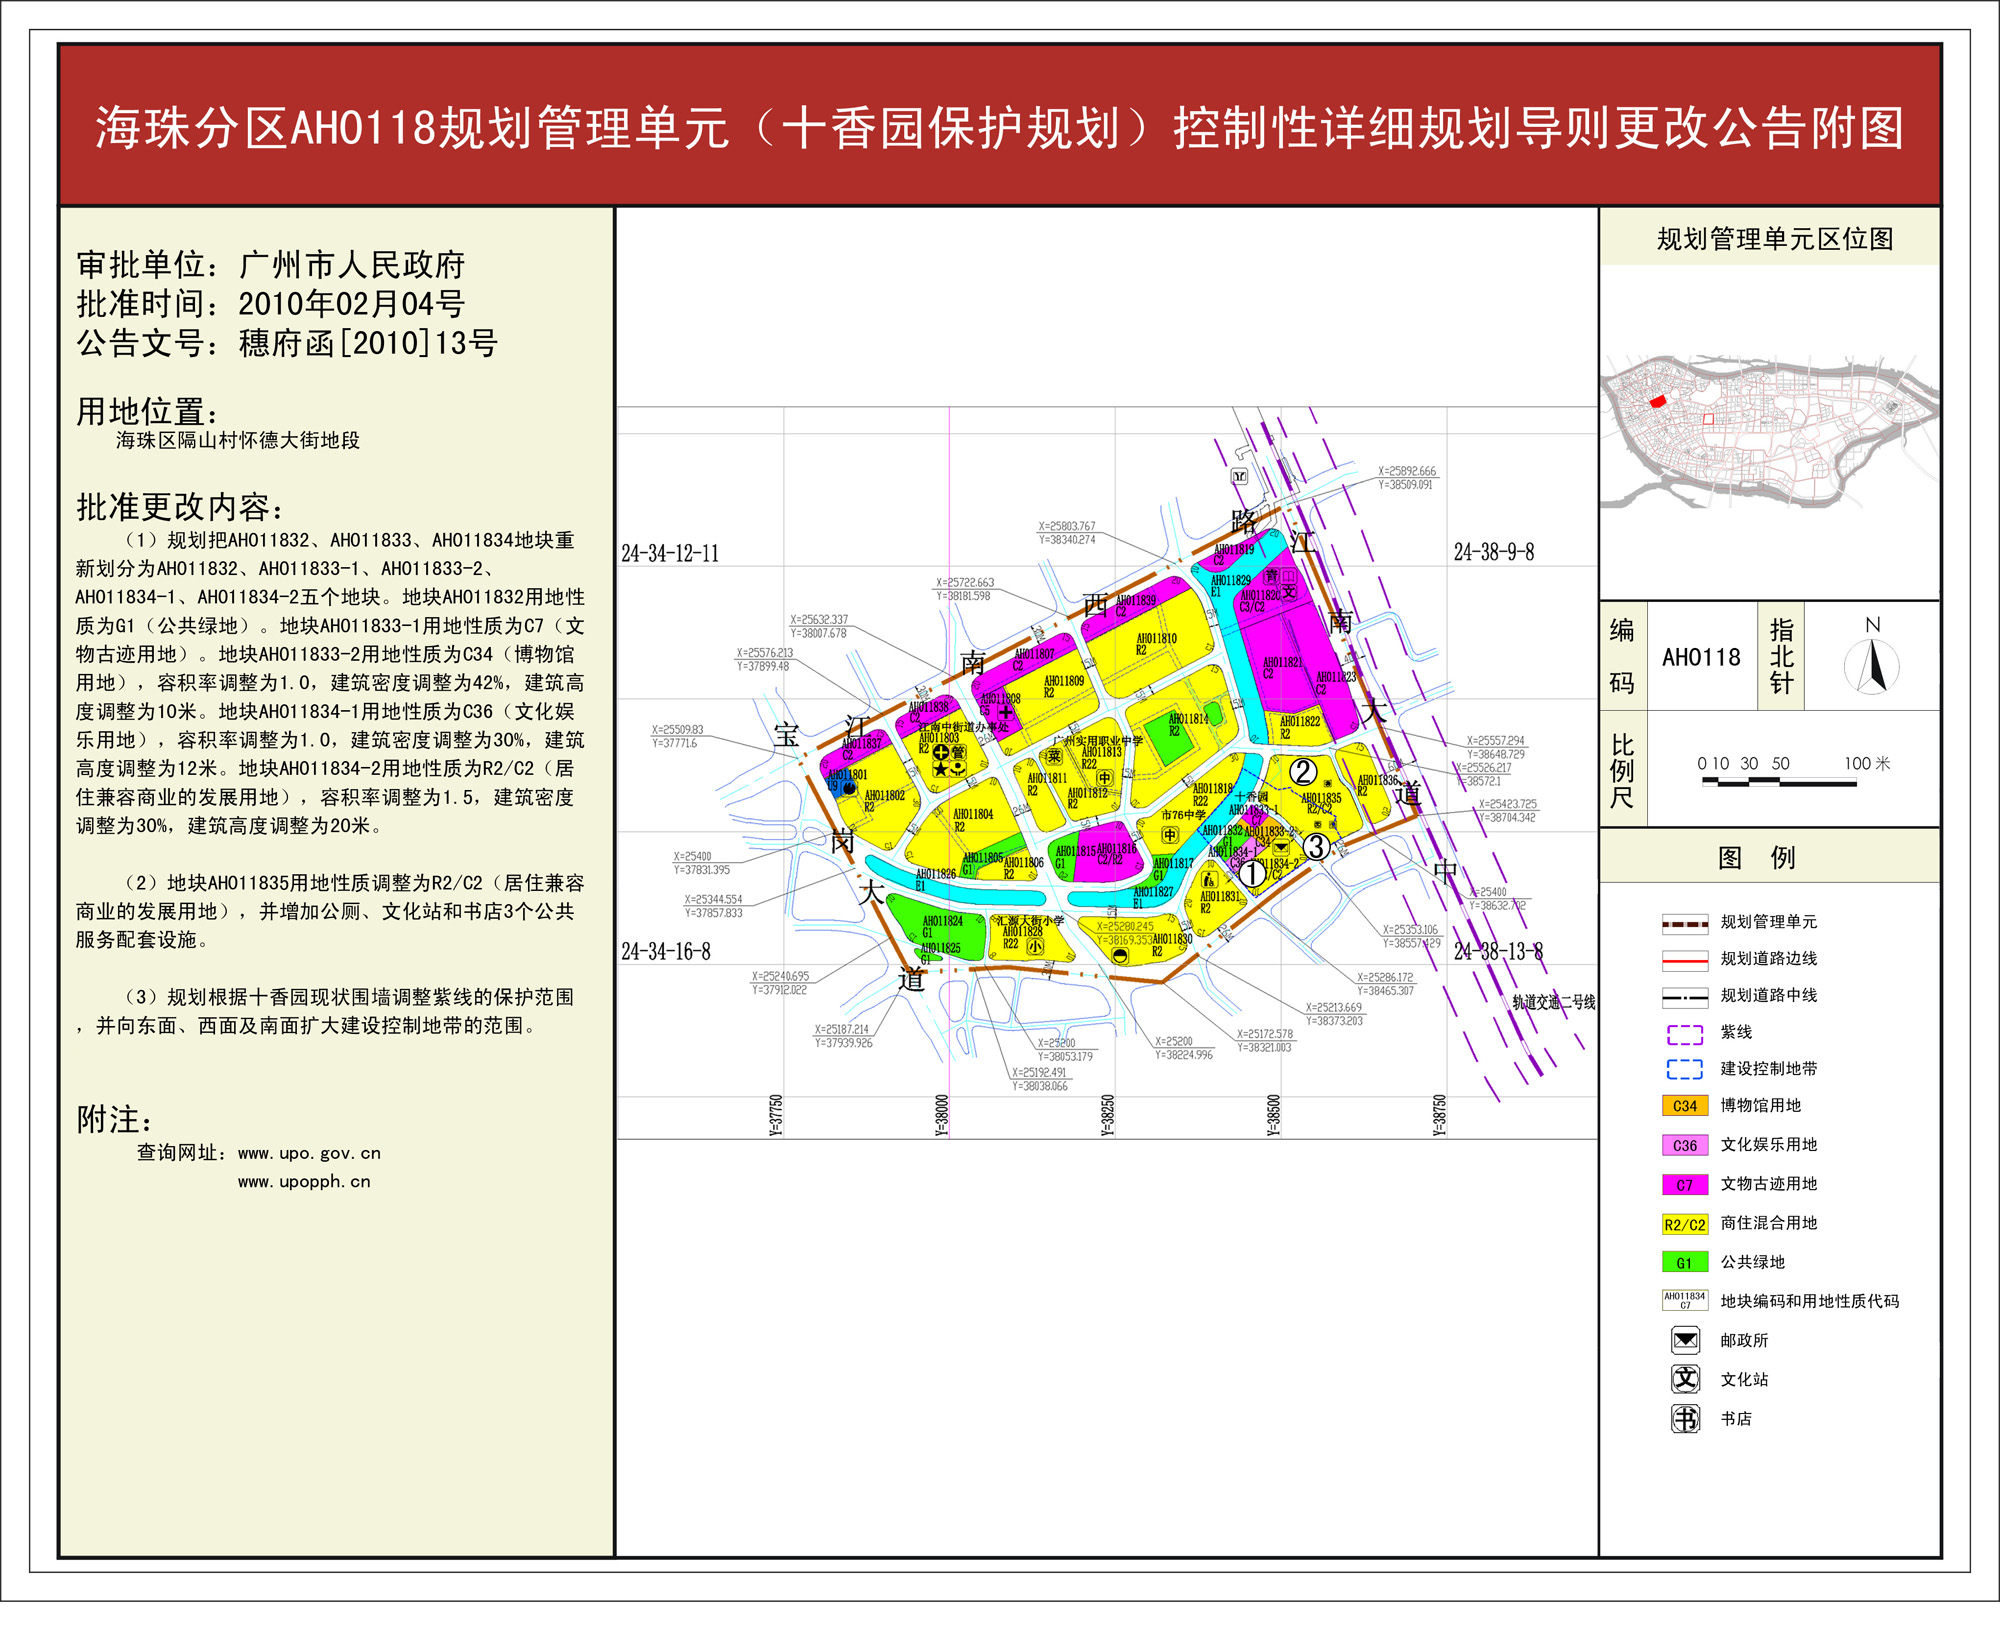Image resolution: width=2000 pixels, height=1630 pixels.
Task: Click the north arrow compass symbol
Action: [x=1872, y=666]
